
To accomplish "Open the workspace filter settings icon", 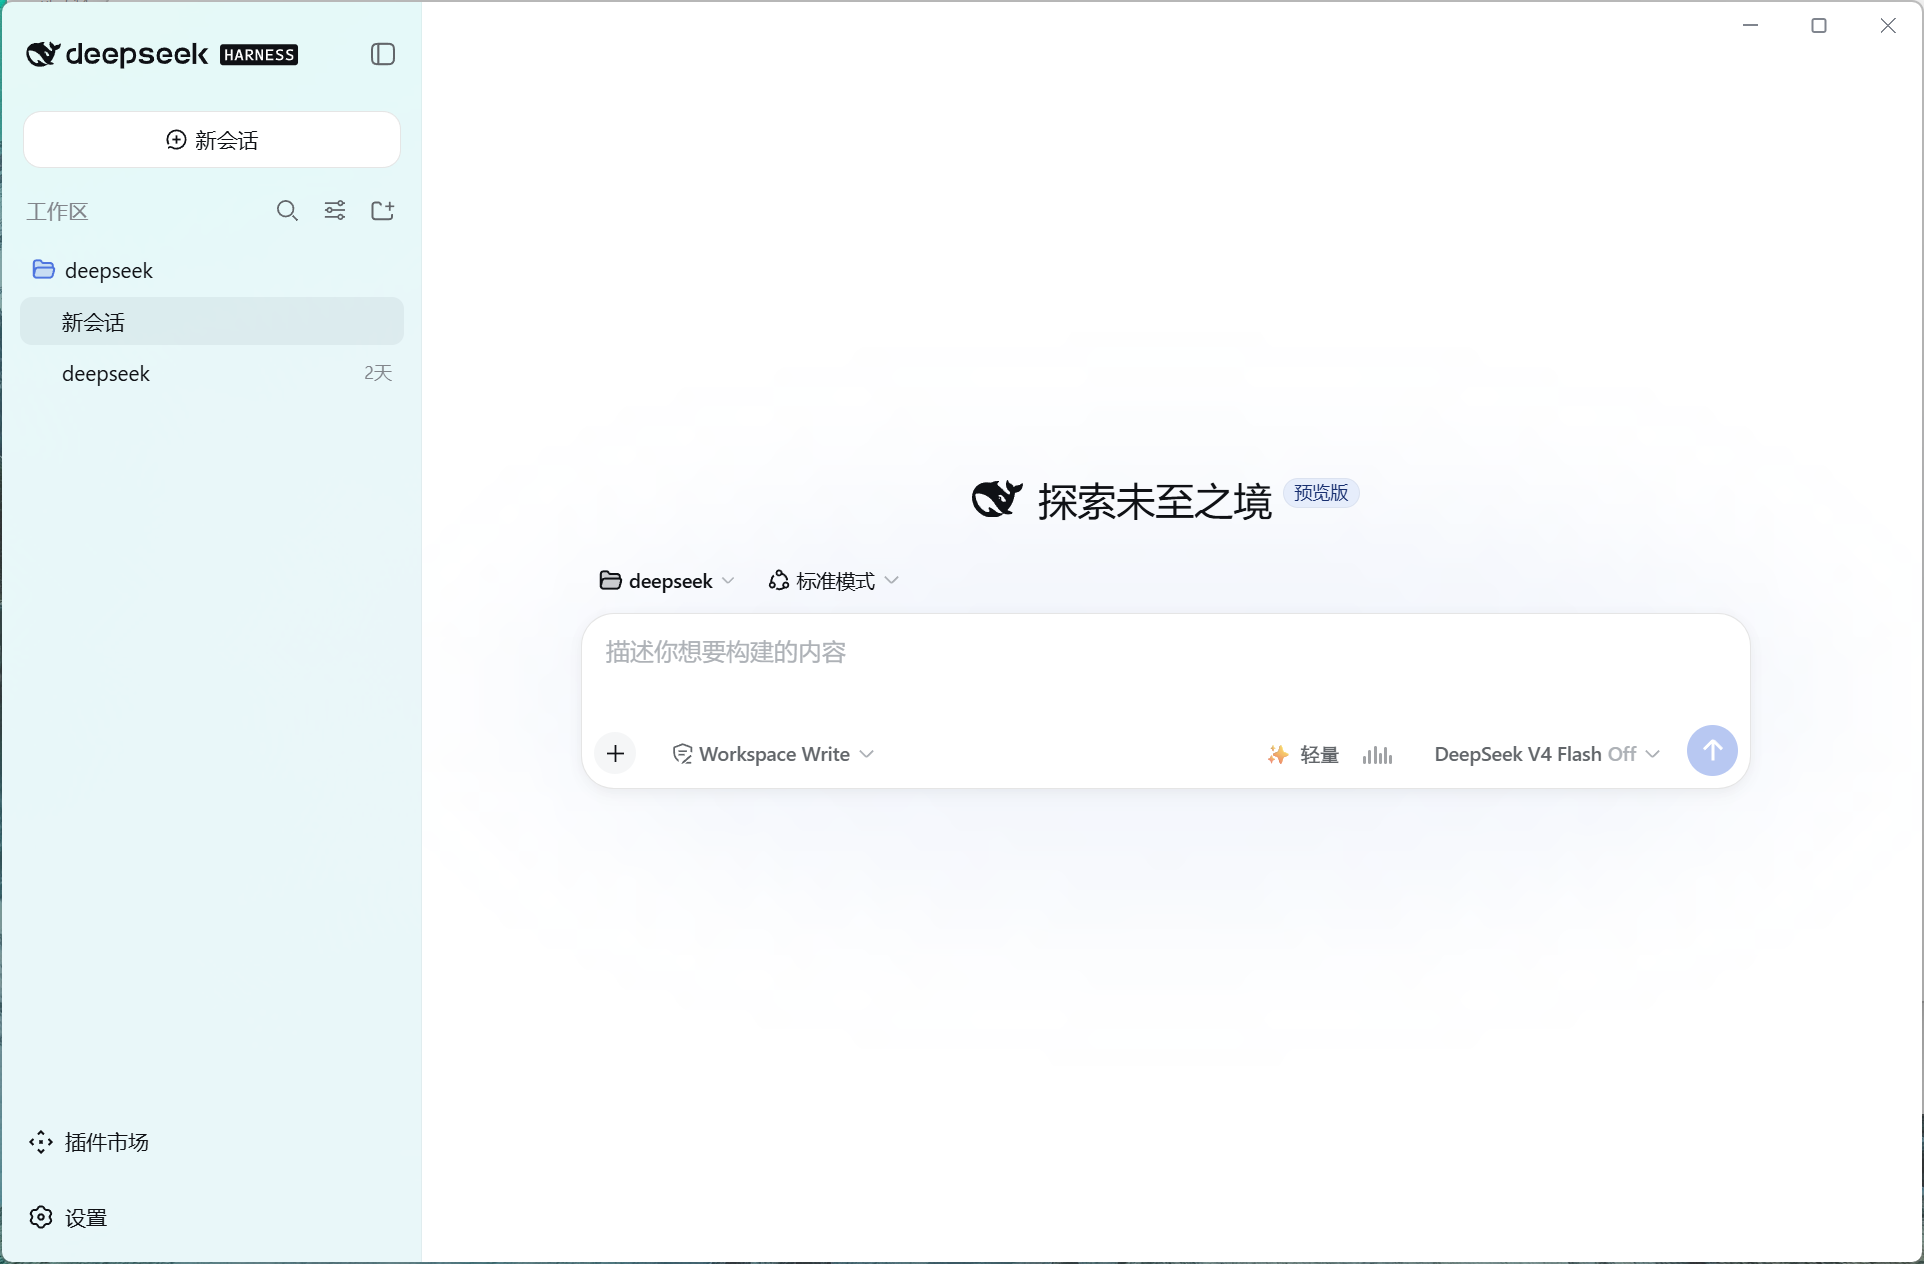I will [x=335, y=211].
